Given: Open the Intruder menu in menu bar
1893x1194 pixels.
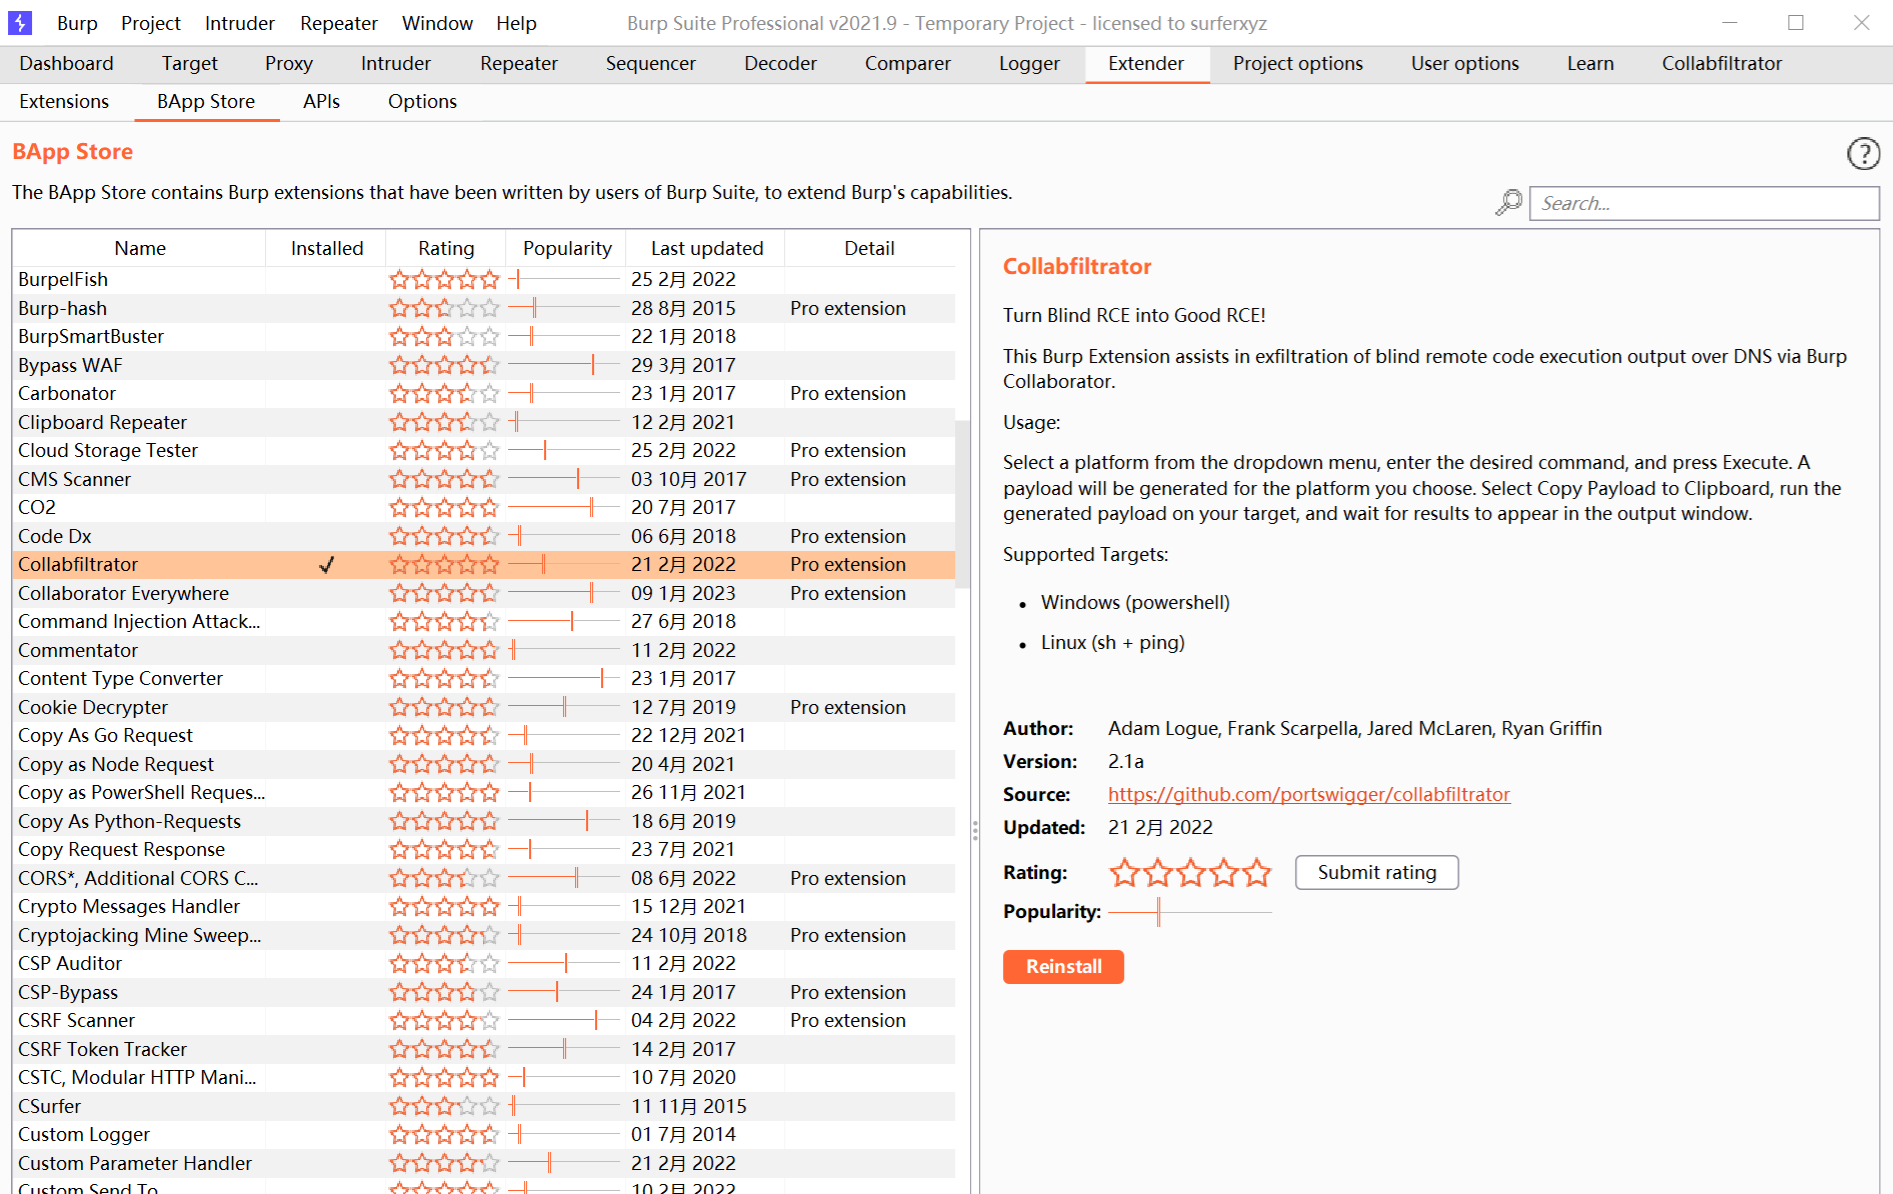Looking at the screenshot, I should (239, 23).
